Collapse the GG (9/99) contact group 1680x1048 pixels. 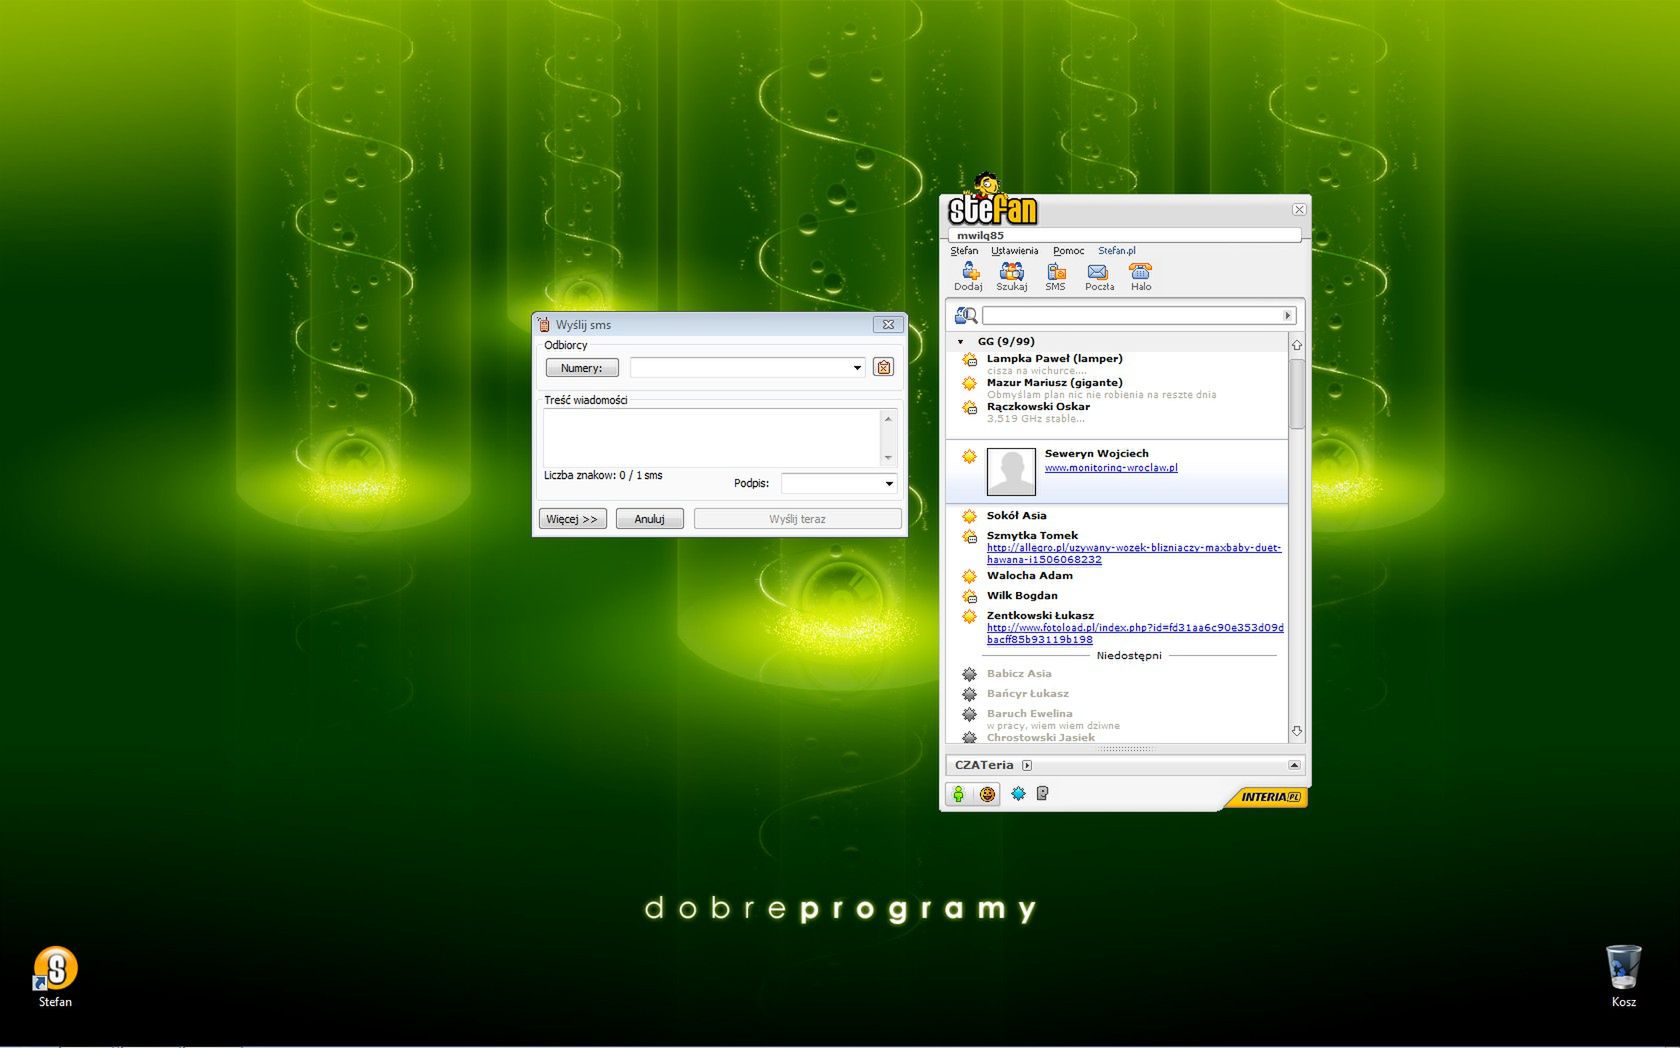(961, 342)
